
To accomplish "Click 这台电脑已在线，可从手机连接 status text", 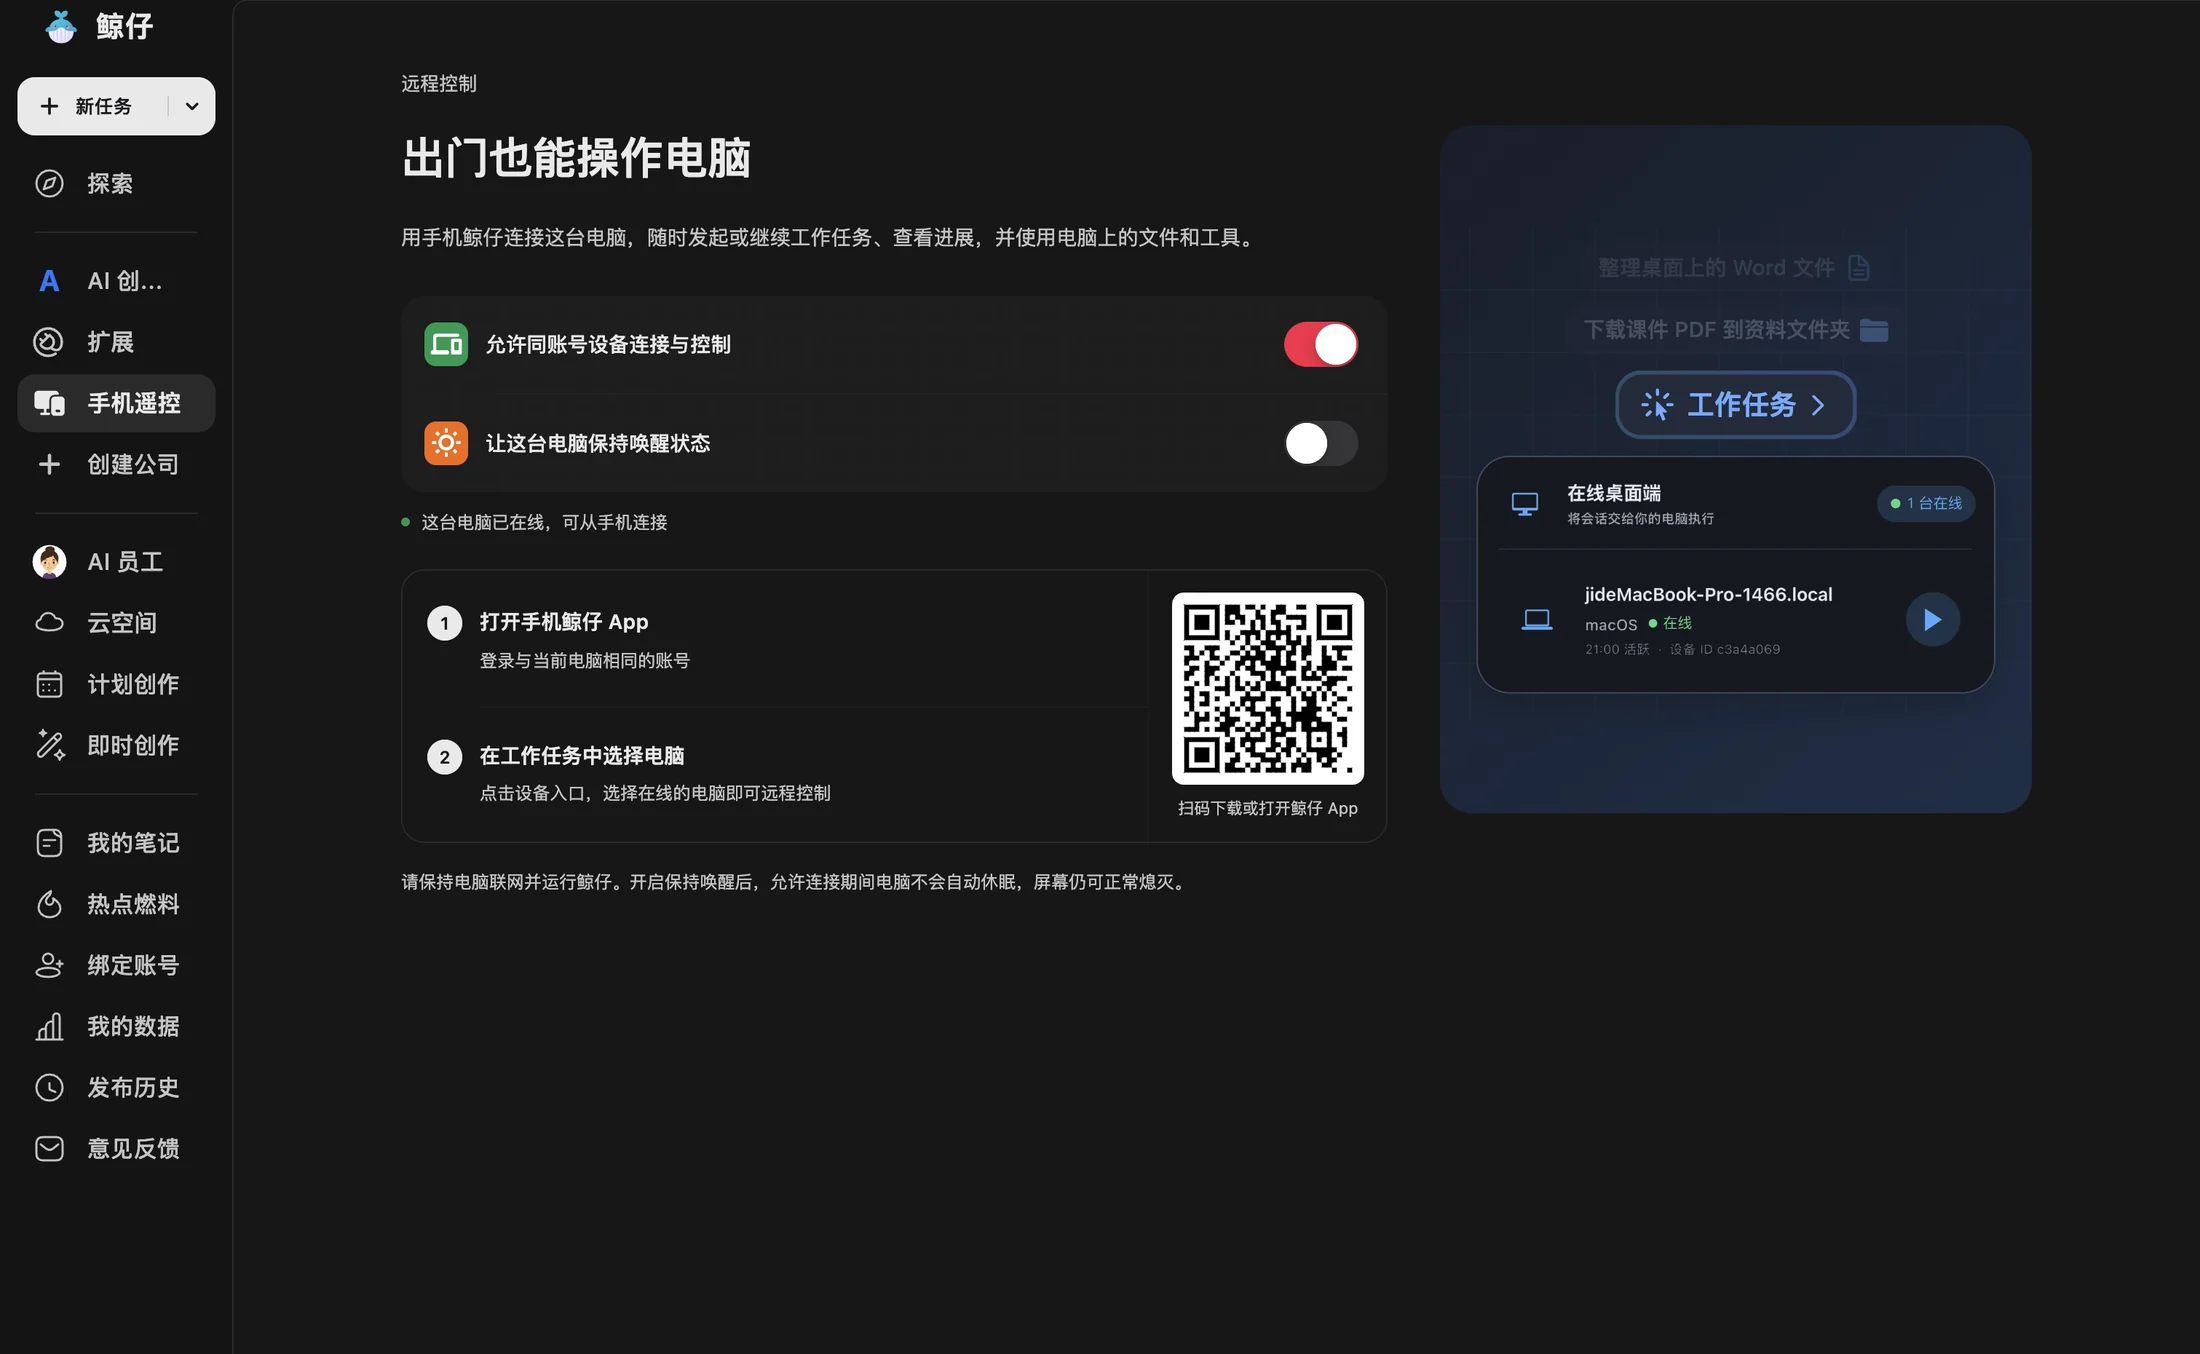I will pos(544,522).
